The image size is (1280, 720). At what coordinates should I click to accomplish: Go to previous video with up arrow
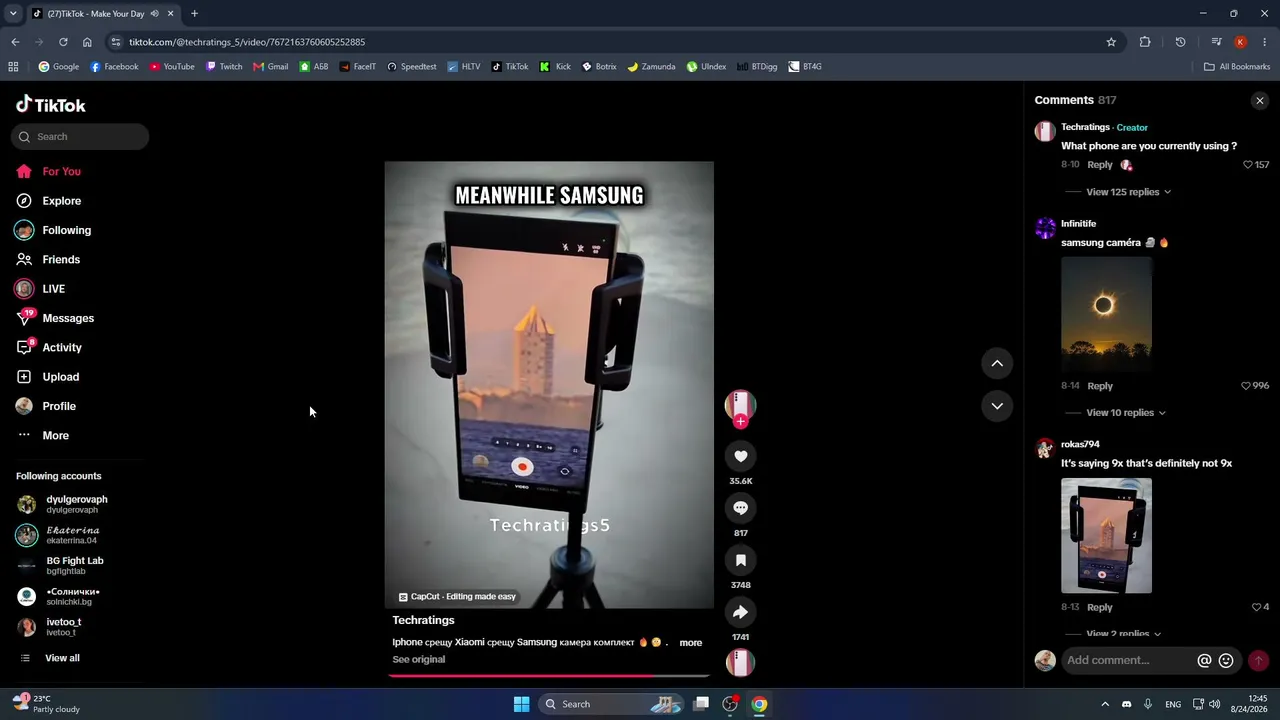click(997, 363)
